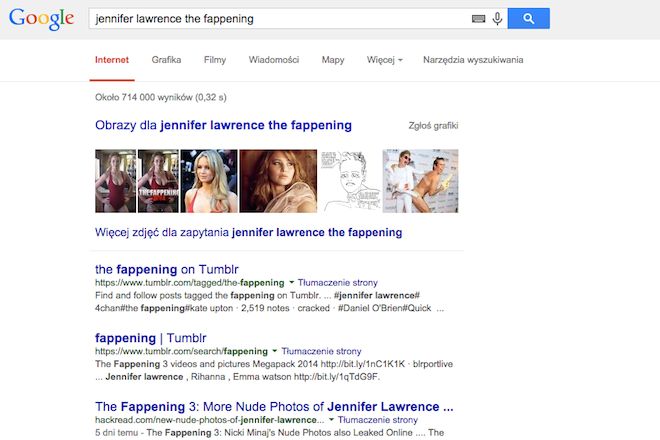The width and height of the screenshot is (660, 440).
Task: Click the blue search magnifier button
Action: click(x=528, y=19)
